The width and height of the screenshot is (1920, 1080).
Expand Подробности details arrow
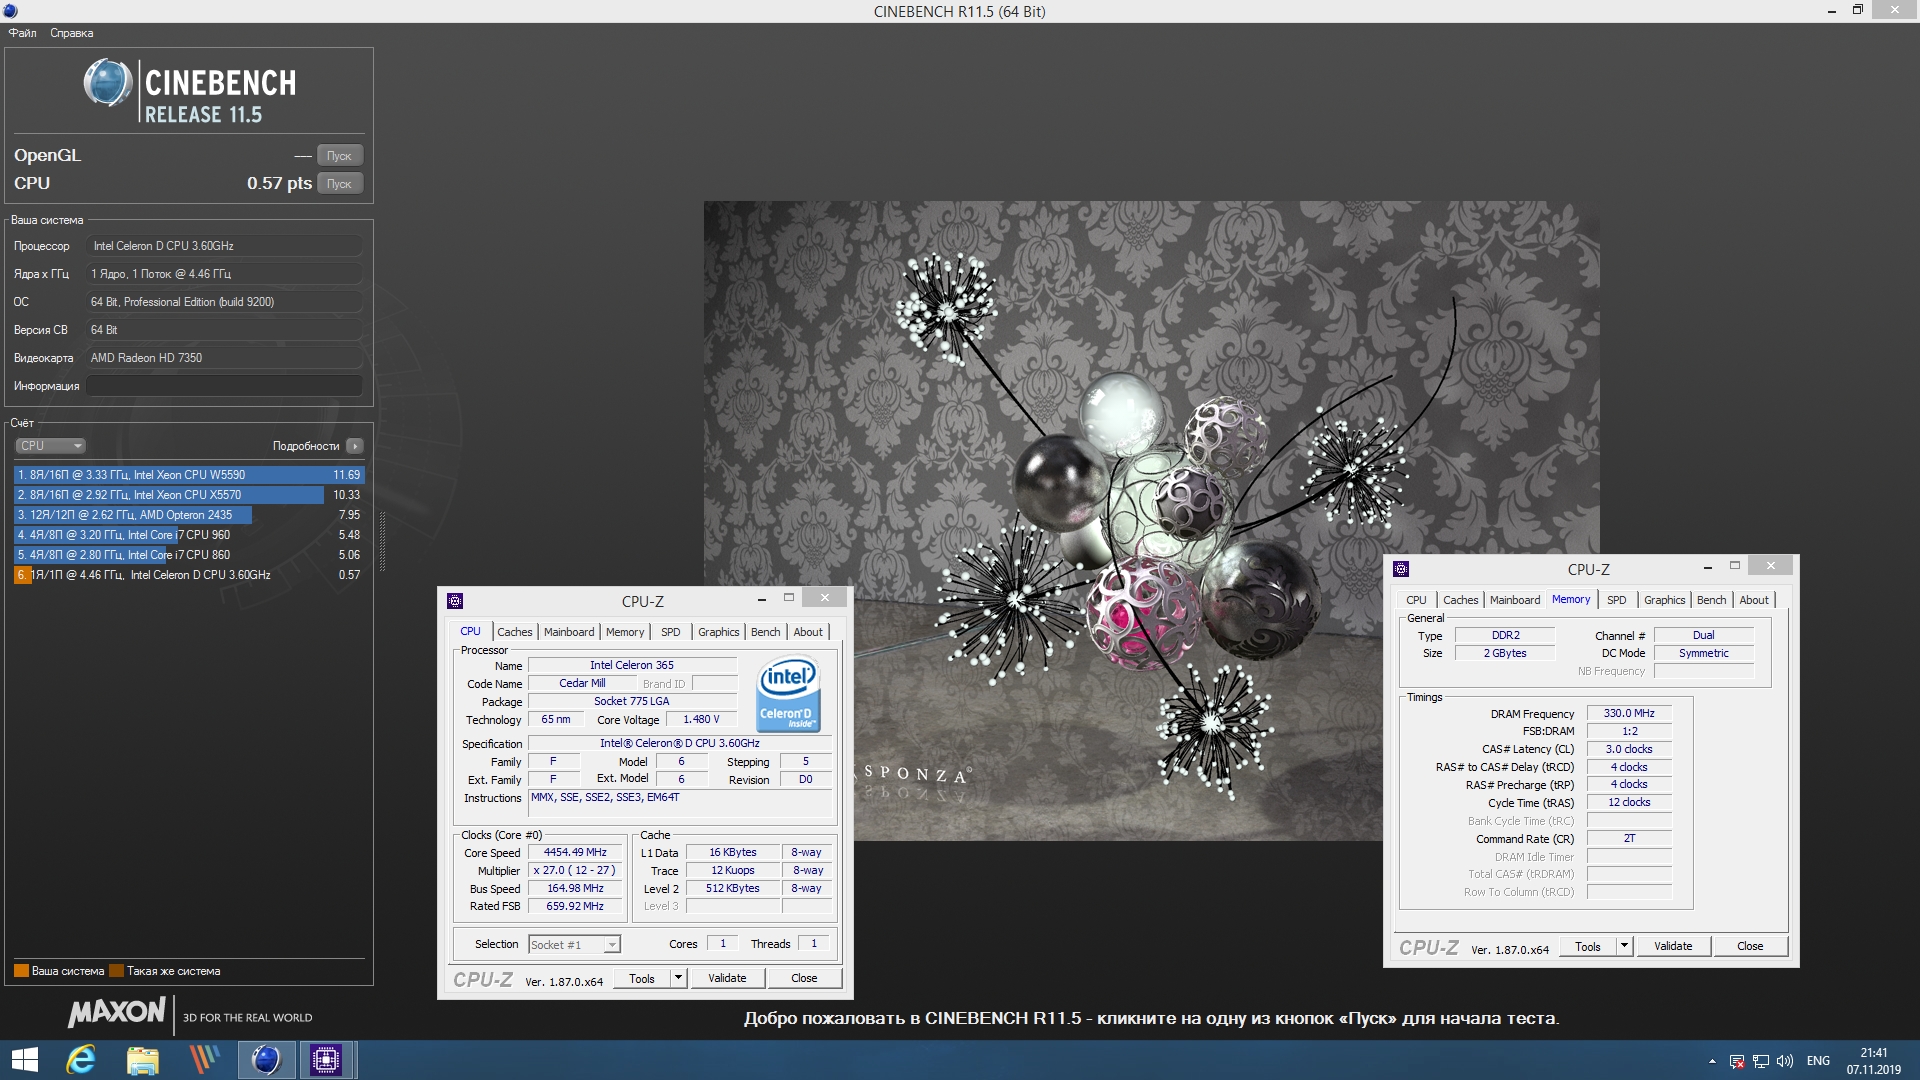coord(355,446)
